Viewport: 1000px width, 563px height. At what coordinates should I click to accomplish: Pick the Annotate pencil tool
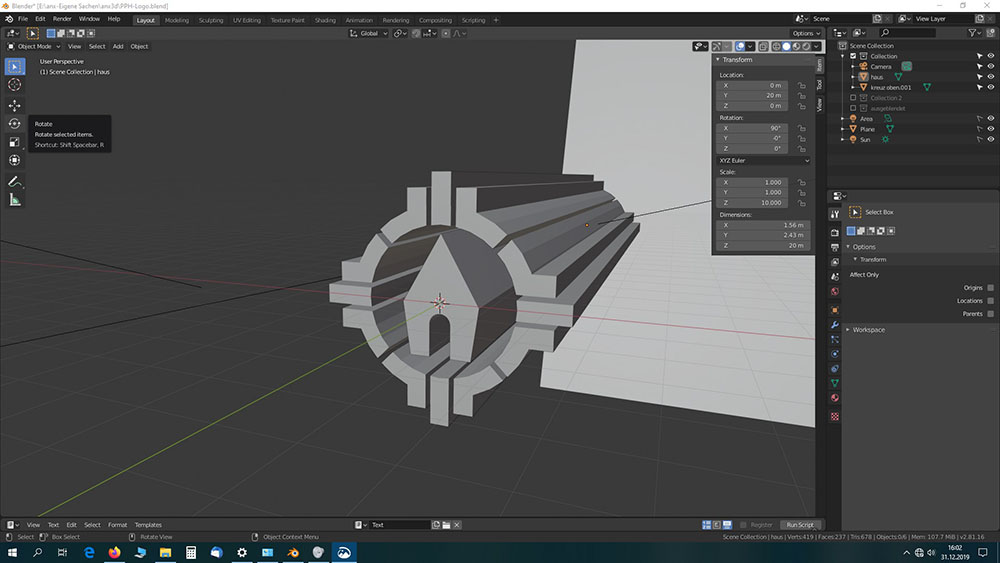coord(14,181)
